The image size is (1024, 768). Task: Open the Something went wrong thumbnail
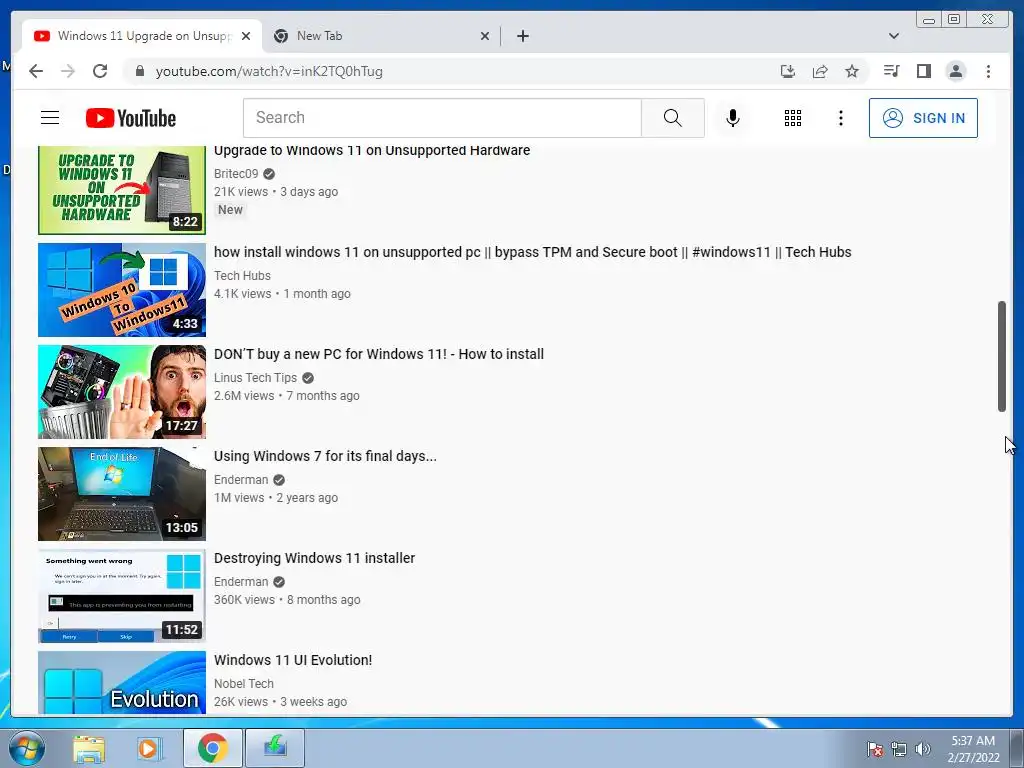tap(121, 596)
